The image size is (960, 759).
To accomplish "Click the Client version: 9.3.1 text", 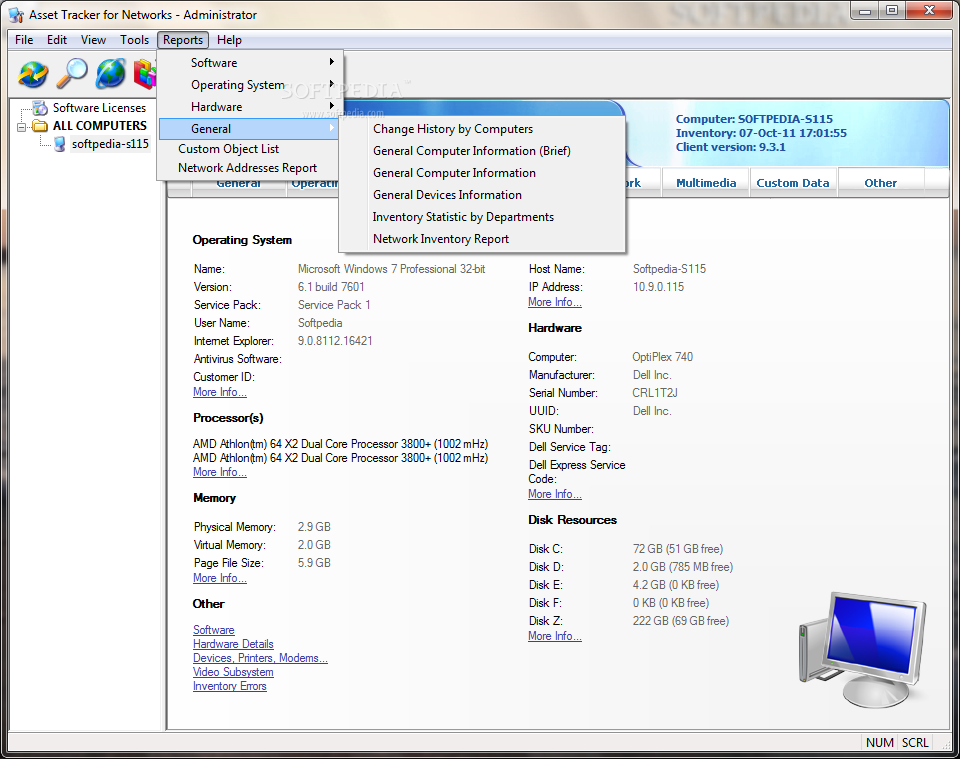I will 730,147.
